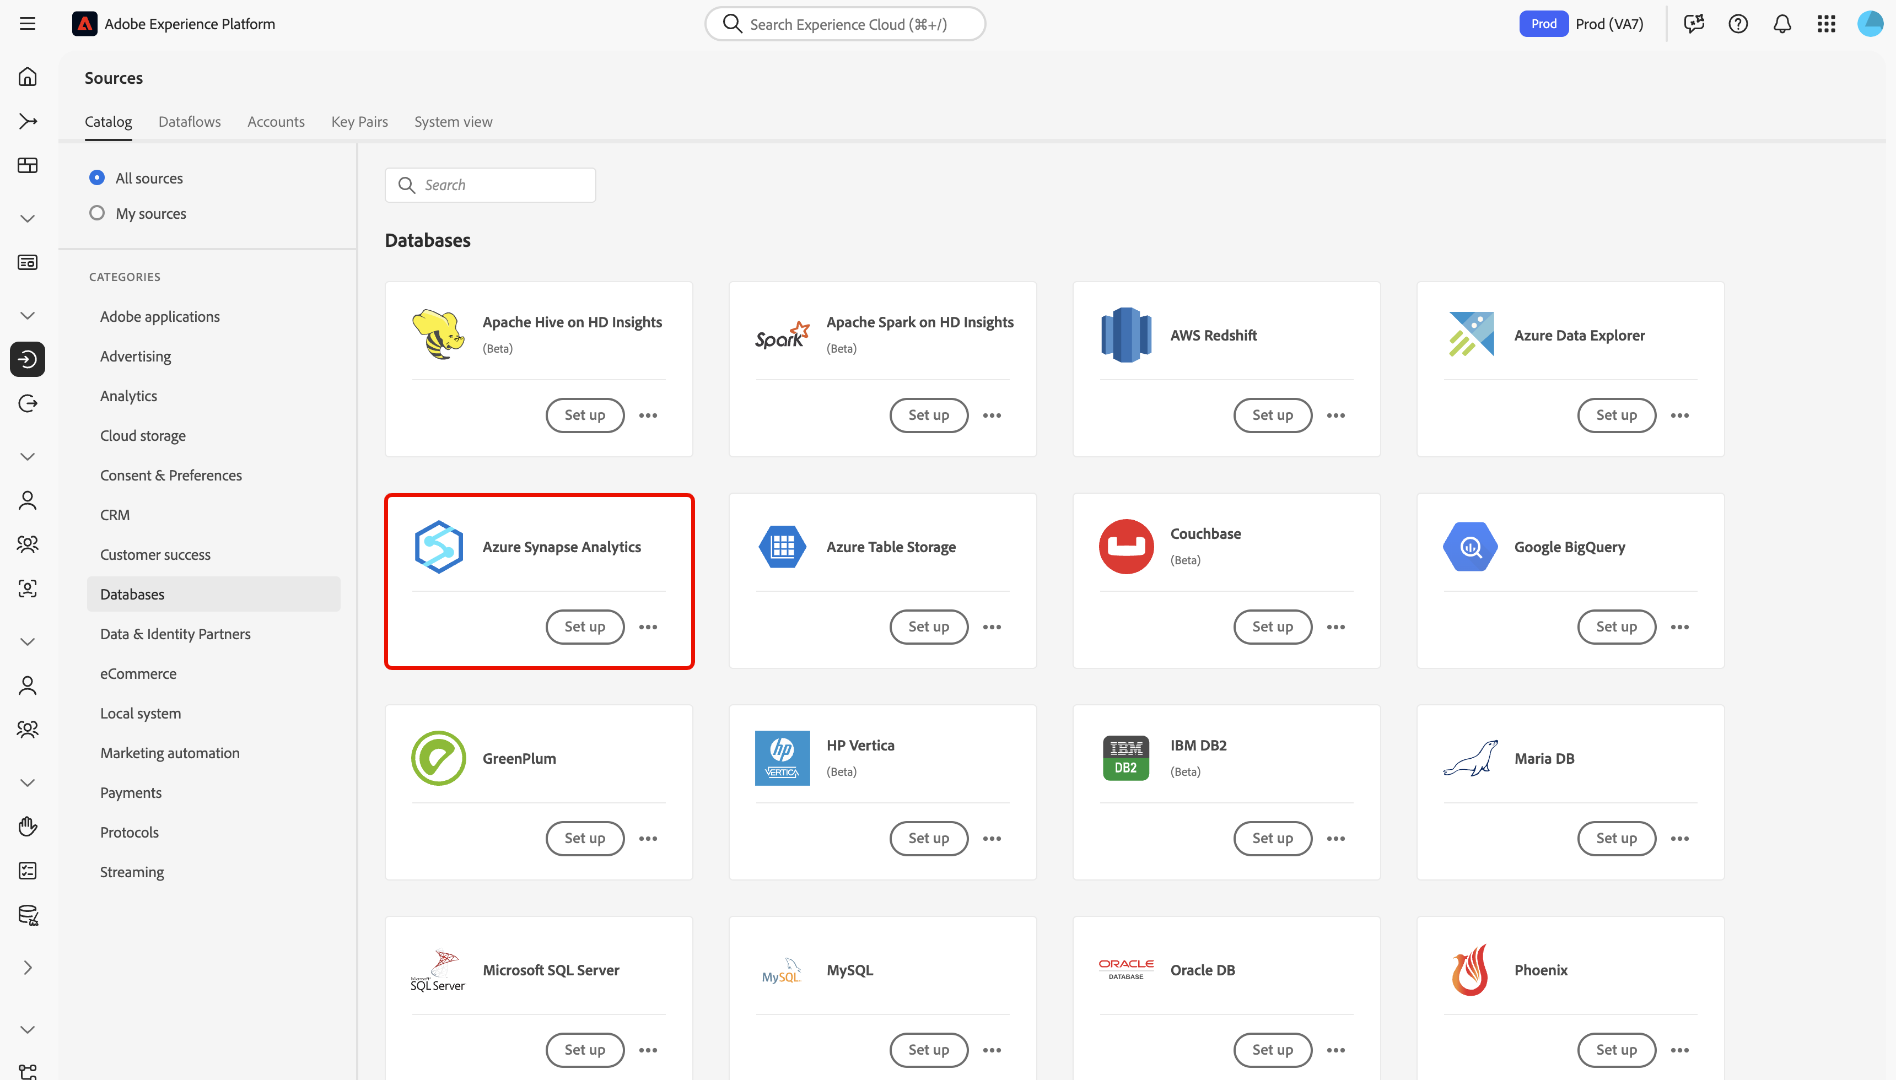Set up Azure Data Explorer source
The height and width of the screenshot is (1080, 1896).
(1617, 415)
